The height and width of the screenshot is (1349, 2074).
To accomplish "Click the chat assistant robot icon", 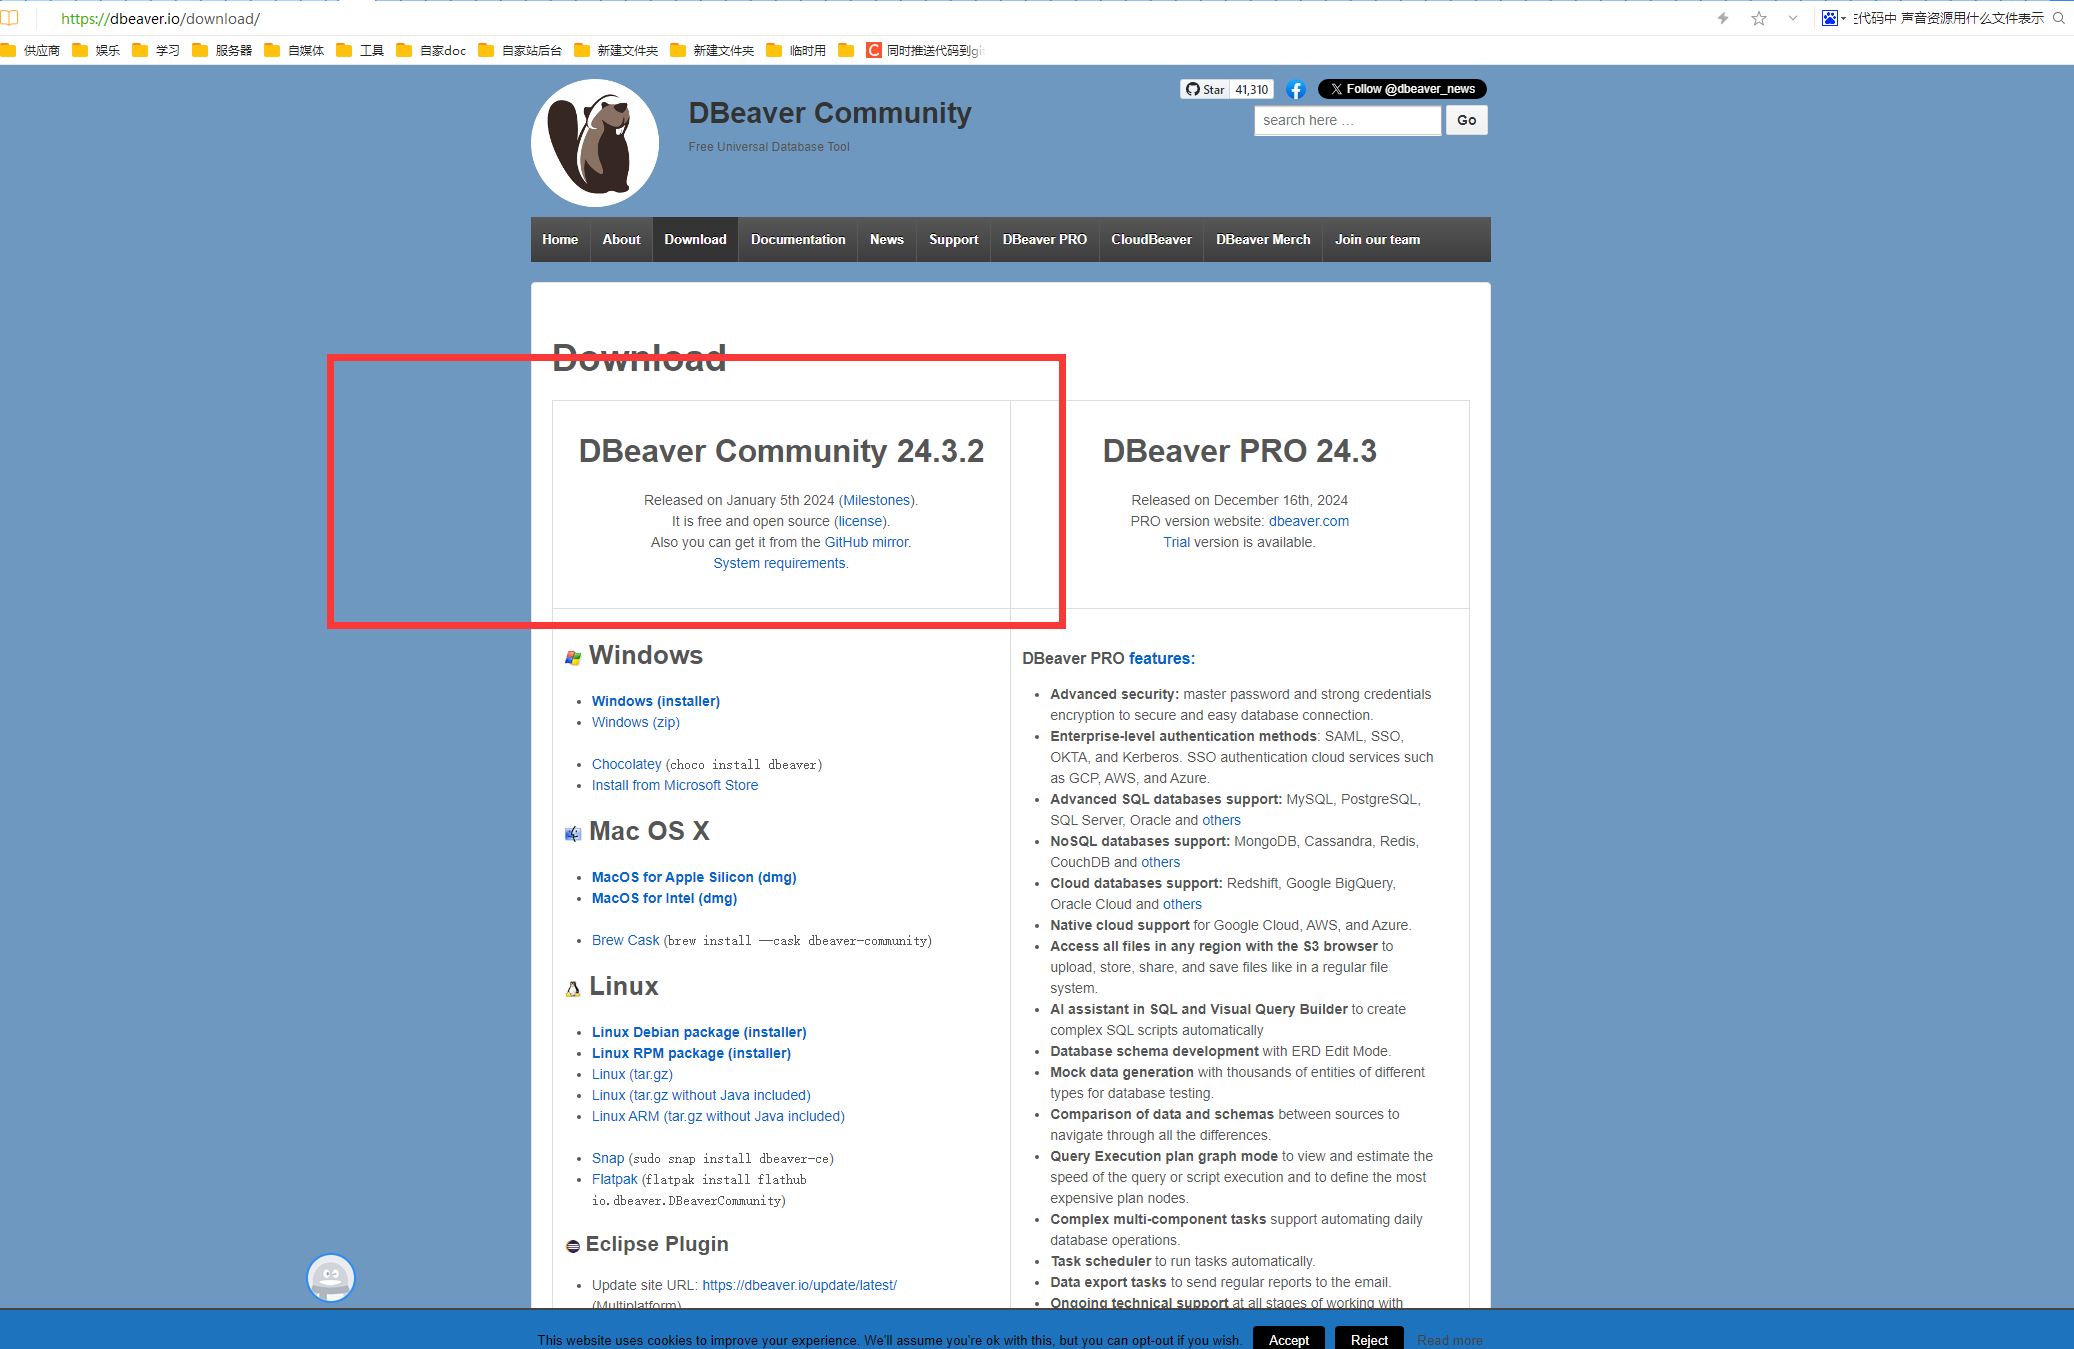I will click(x=331, y=1277).
